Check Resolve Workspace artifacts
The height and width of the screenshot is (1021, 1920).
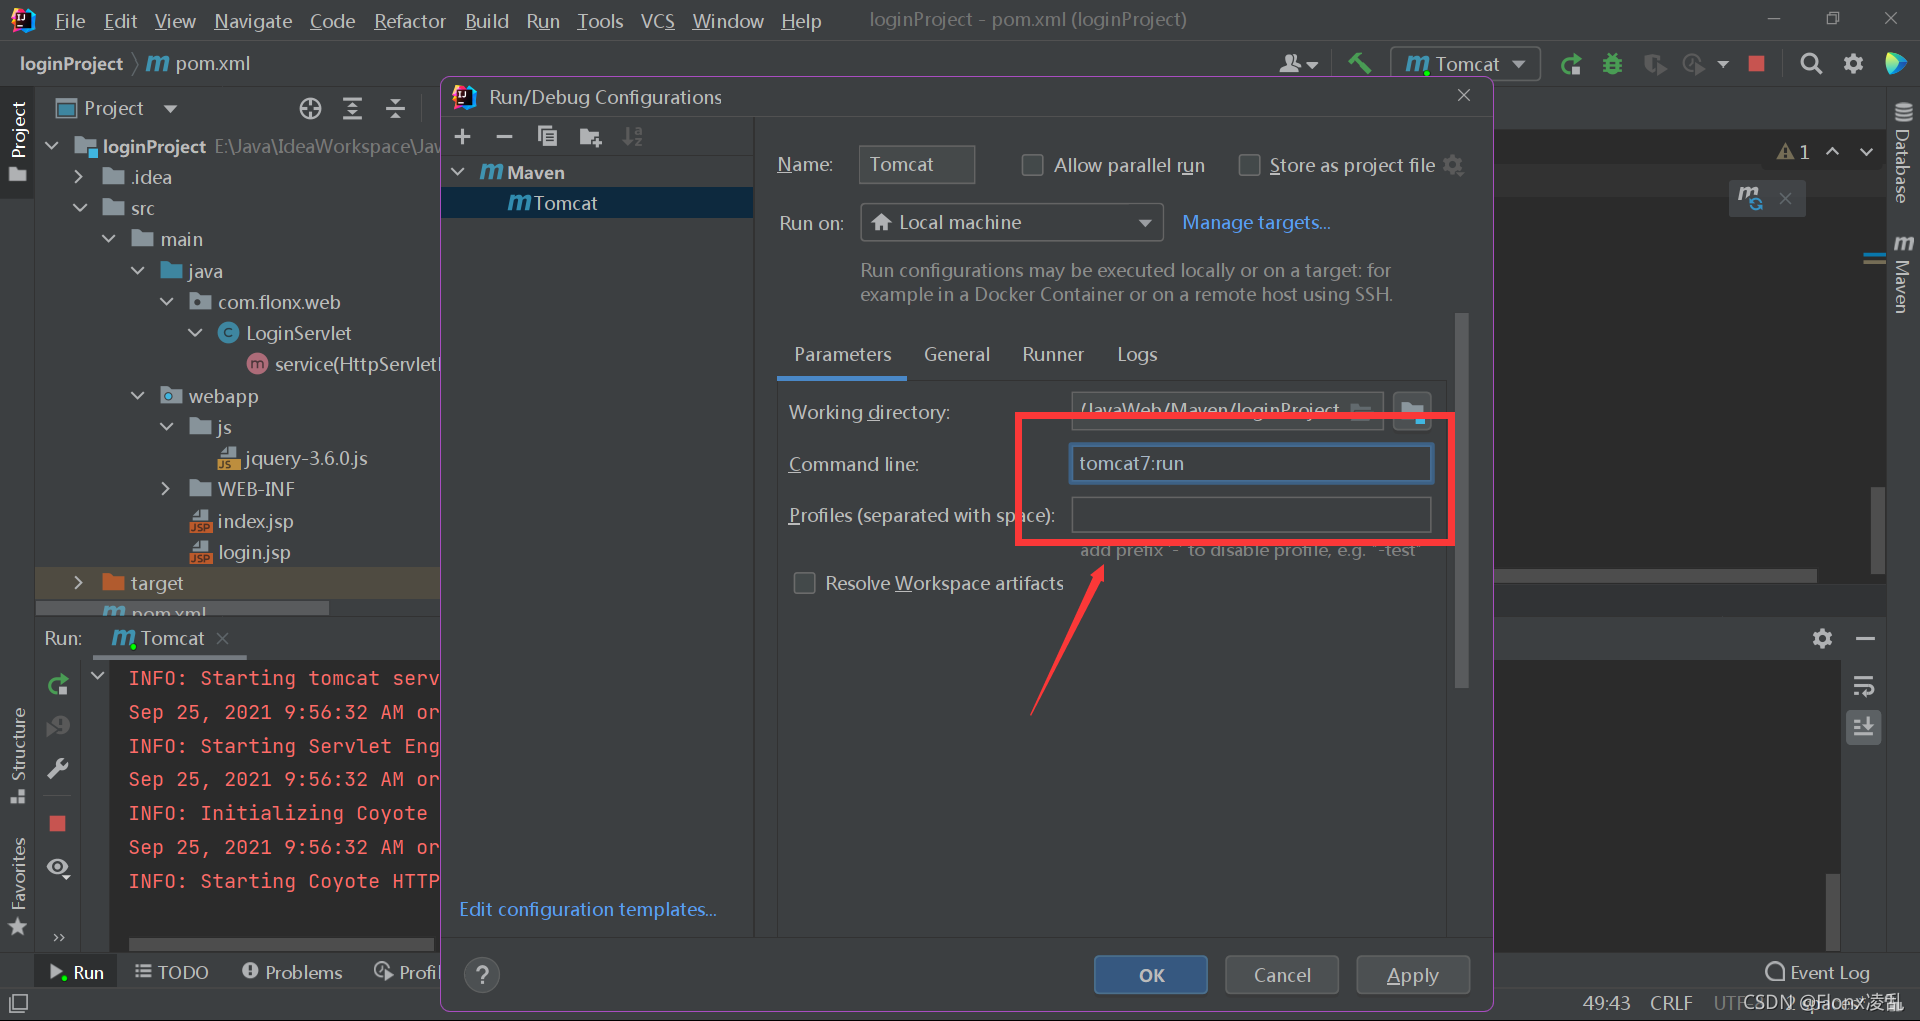tap(804, 583)
